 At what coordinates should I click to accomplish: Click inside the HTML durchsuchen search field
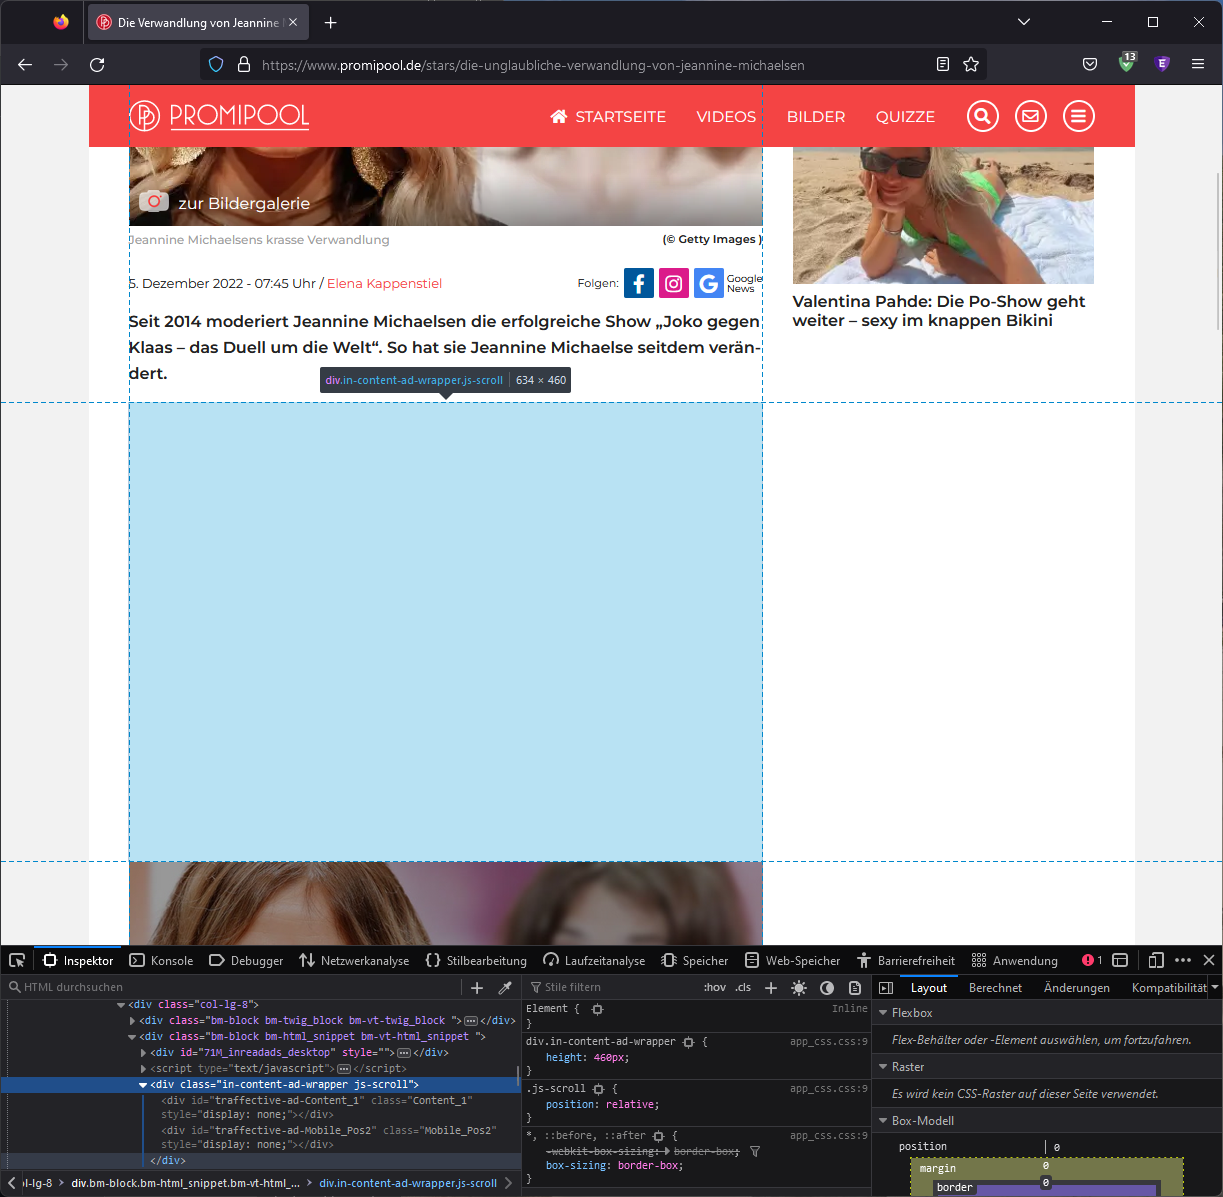(x=100, y=987)
